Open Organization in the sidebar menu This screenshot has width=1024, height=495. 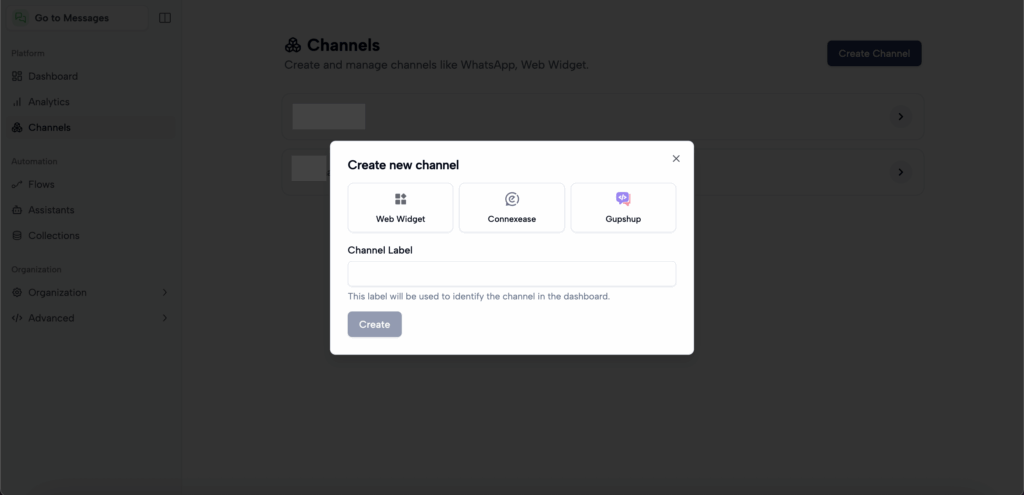(57, 292)
